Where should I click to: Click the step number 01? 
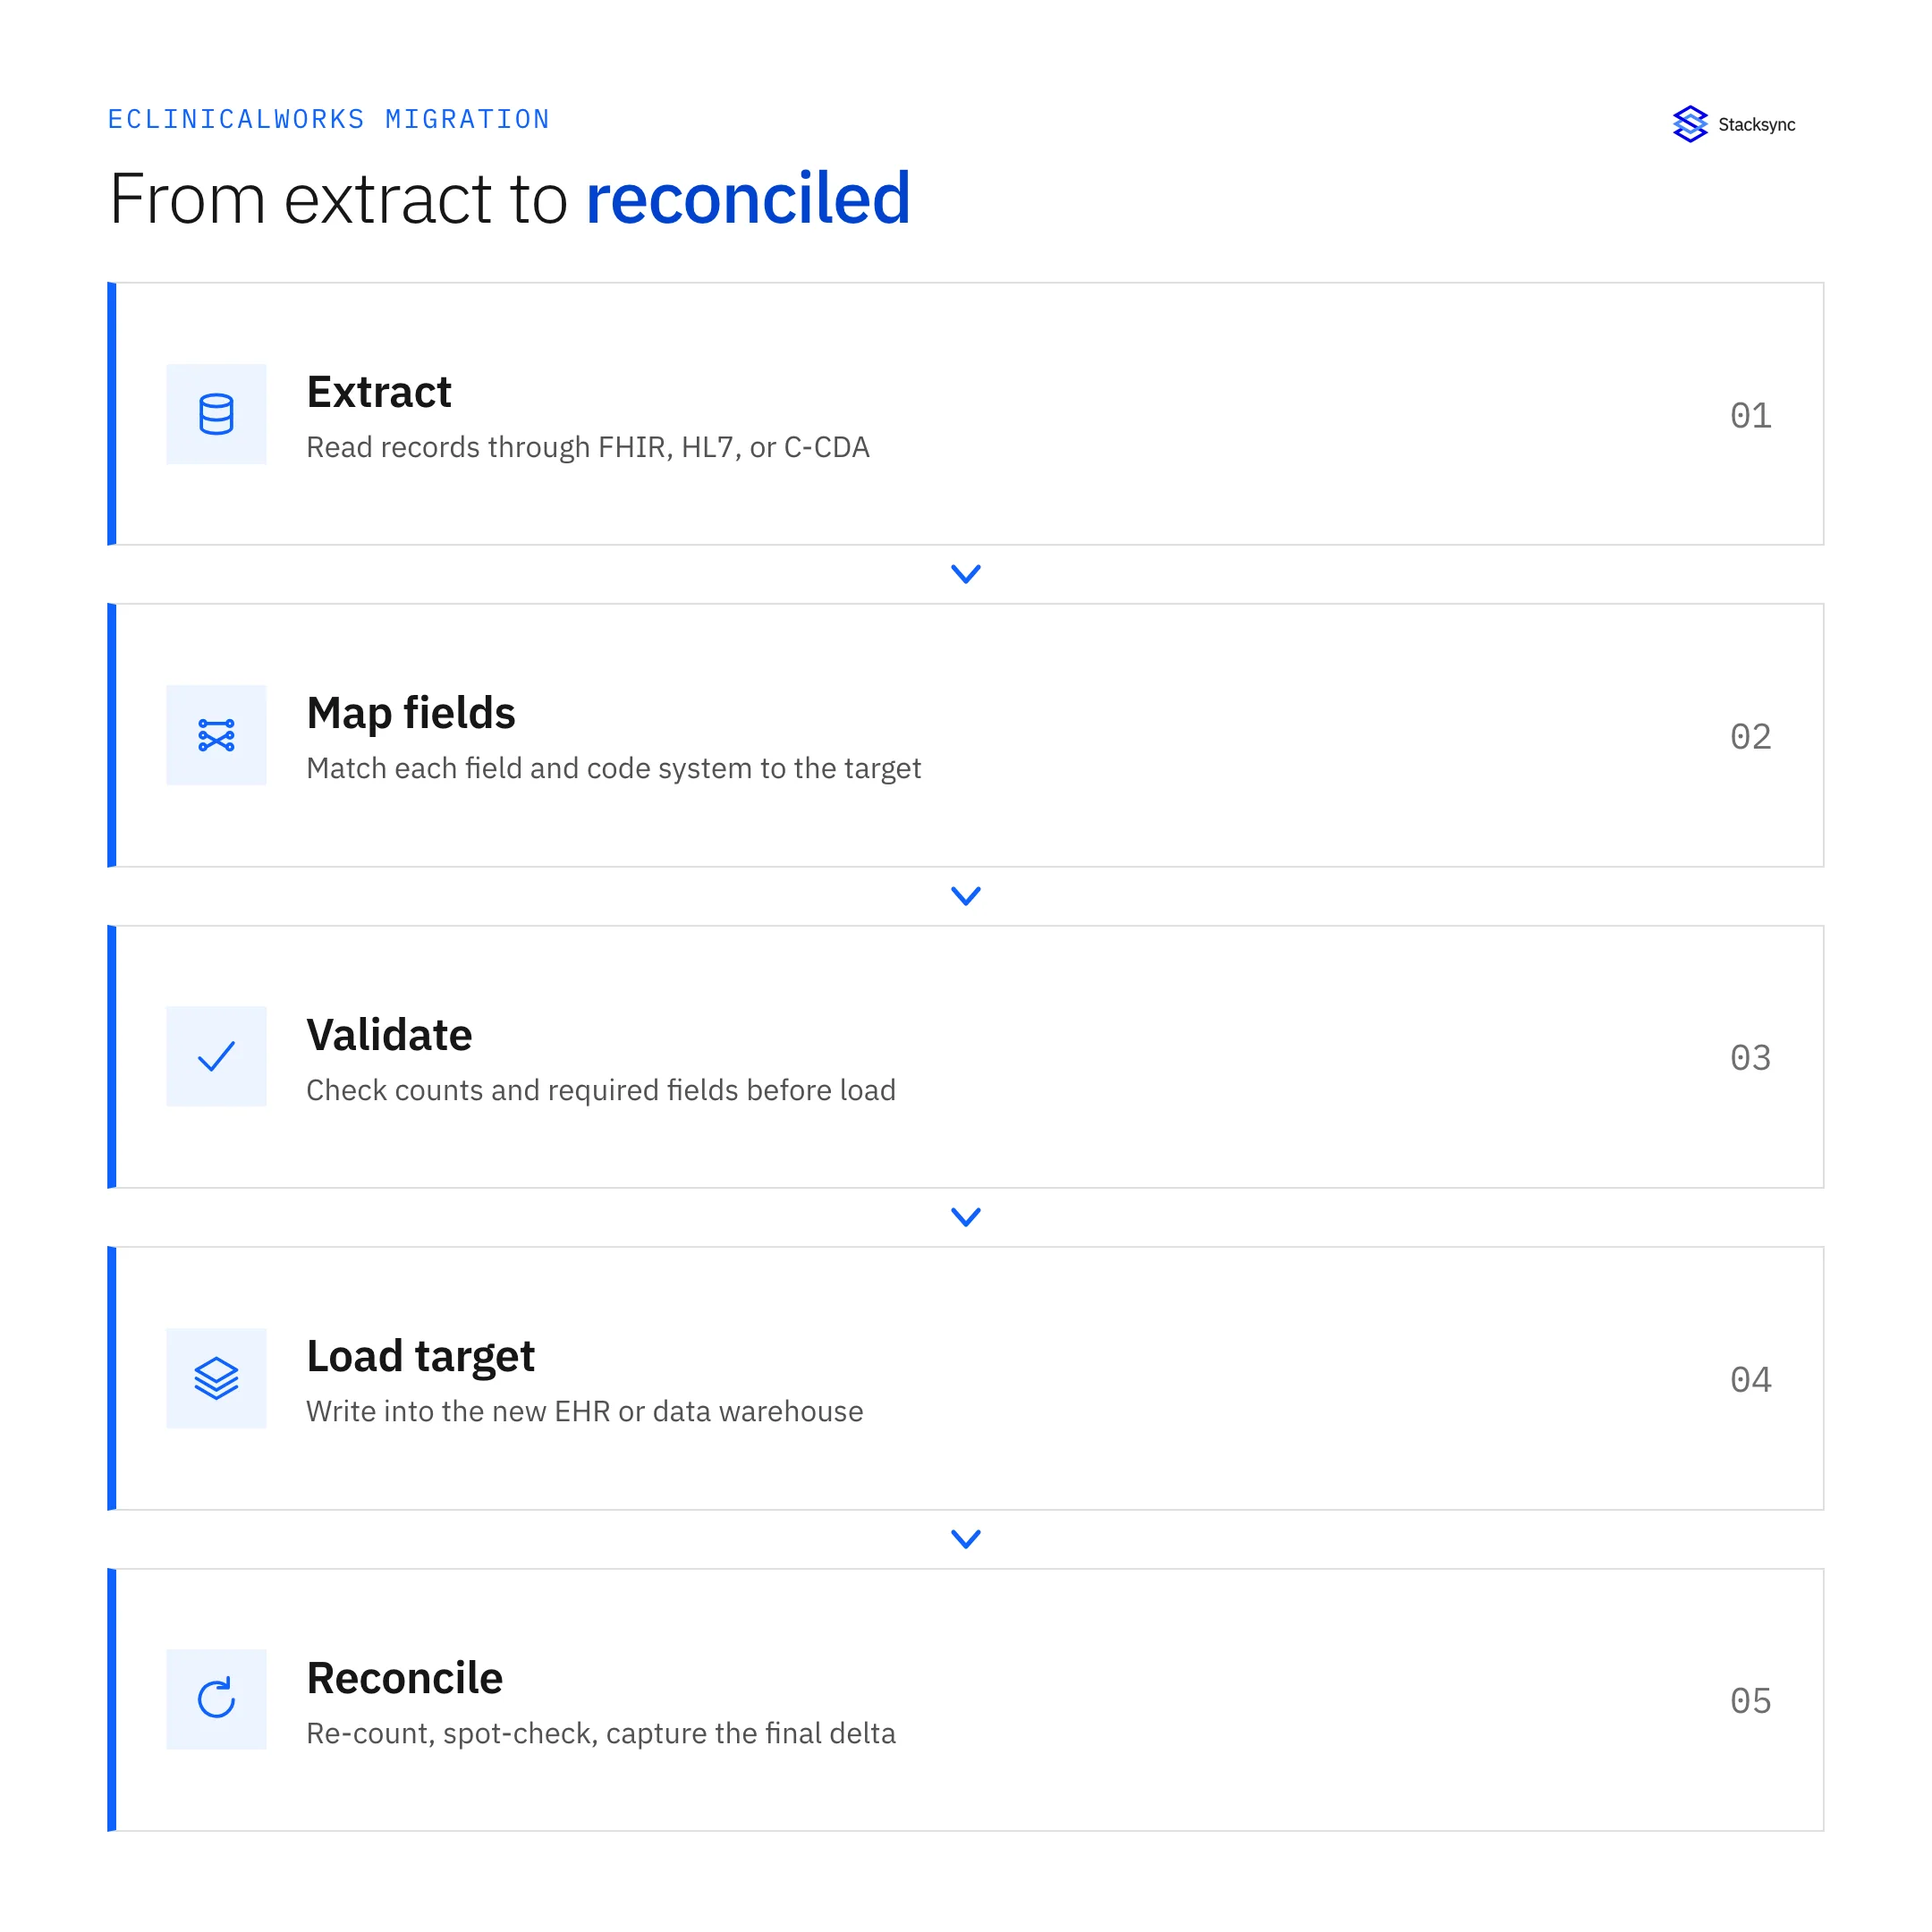1751,415
